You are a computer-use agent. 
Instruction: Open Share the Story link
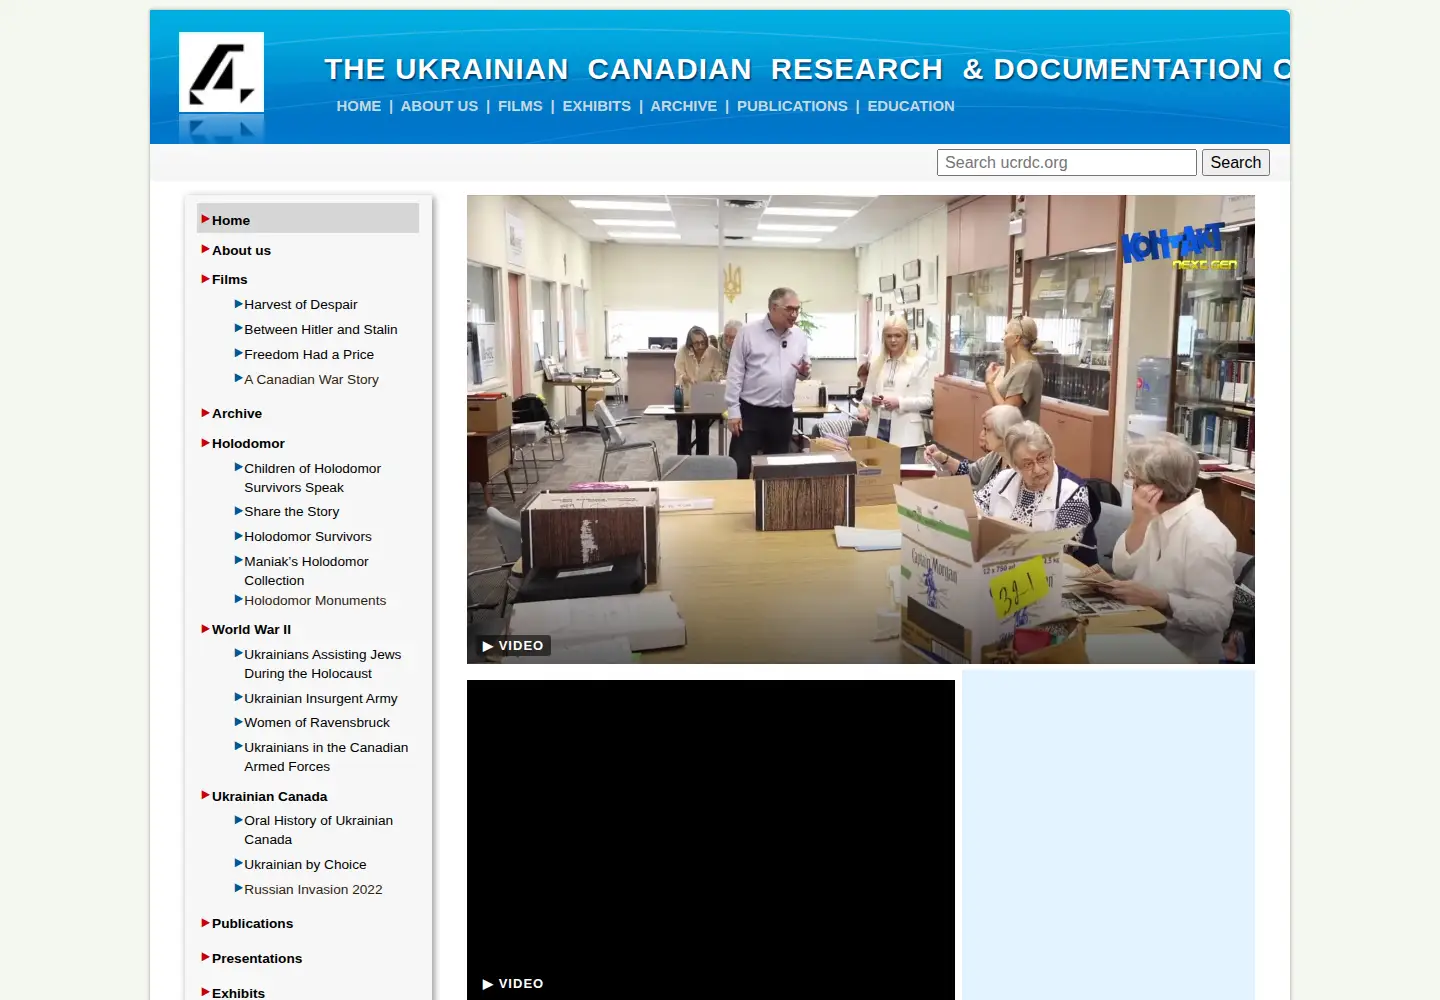[291, 511]
